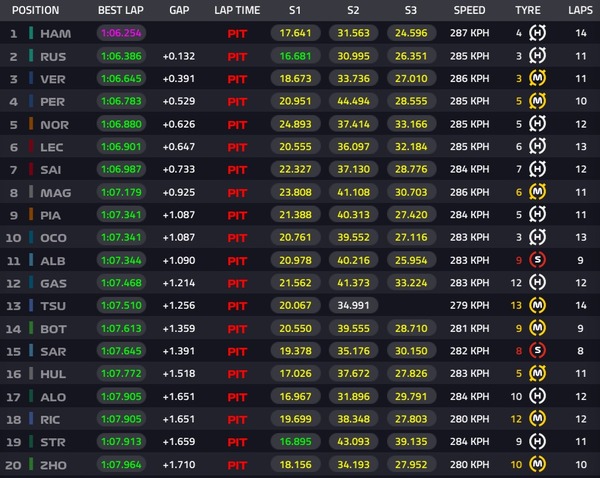Image resolution: width=600 pixels, height=478 pixels.
Task: Click MAG's +0.925 gap value
Action: 179,192
